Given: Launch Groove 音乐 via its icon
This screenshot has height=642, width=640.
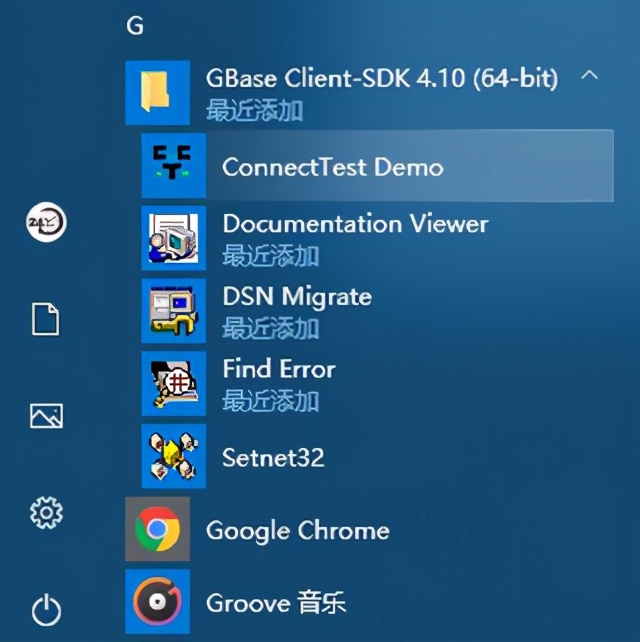Looking at the screenshot, I should [158, 601].
